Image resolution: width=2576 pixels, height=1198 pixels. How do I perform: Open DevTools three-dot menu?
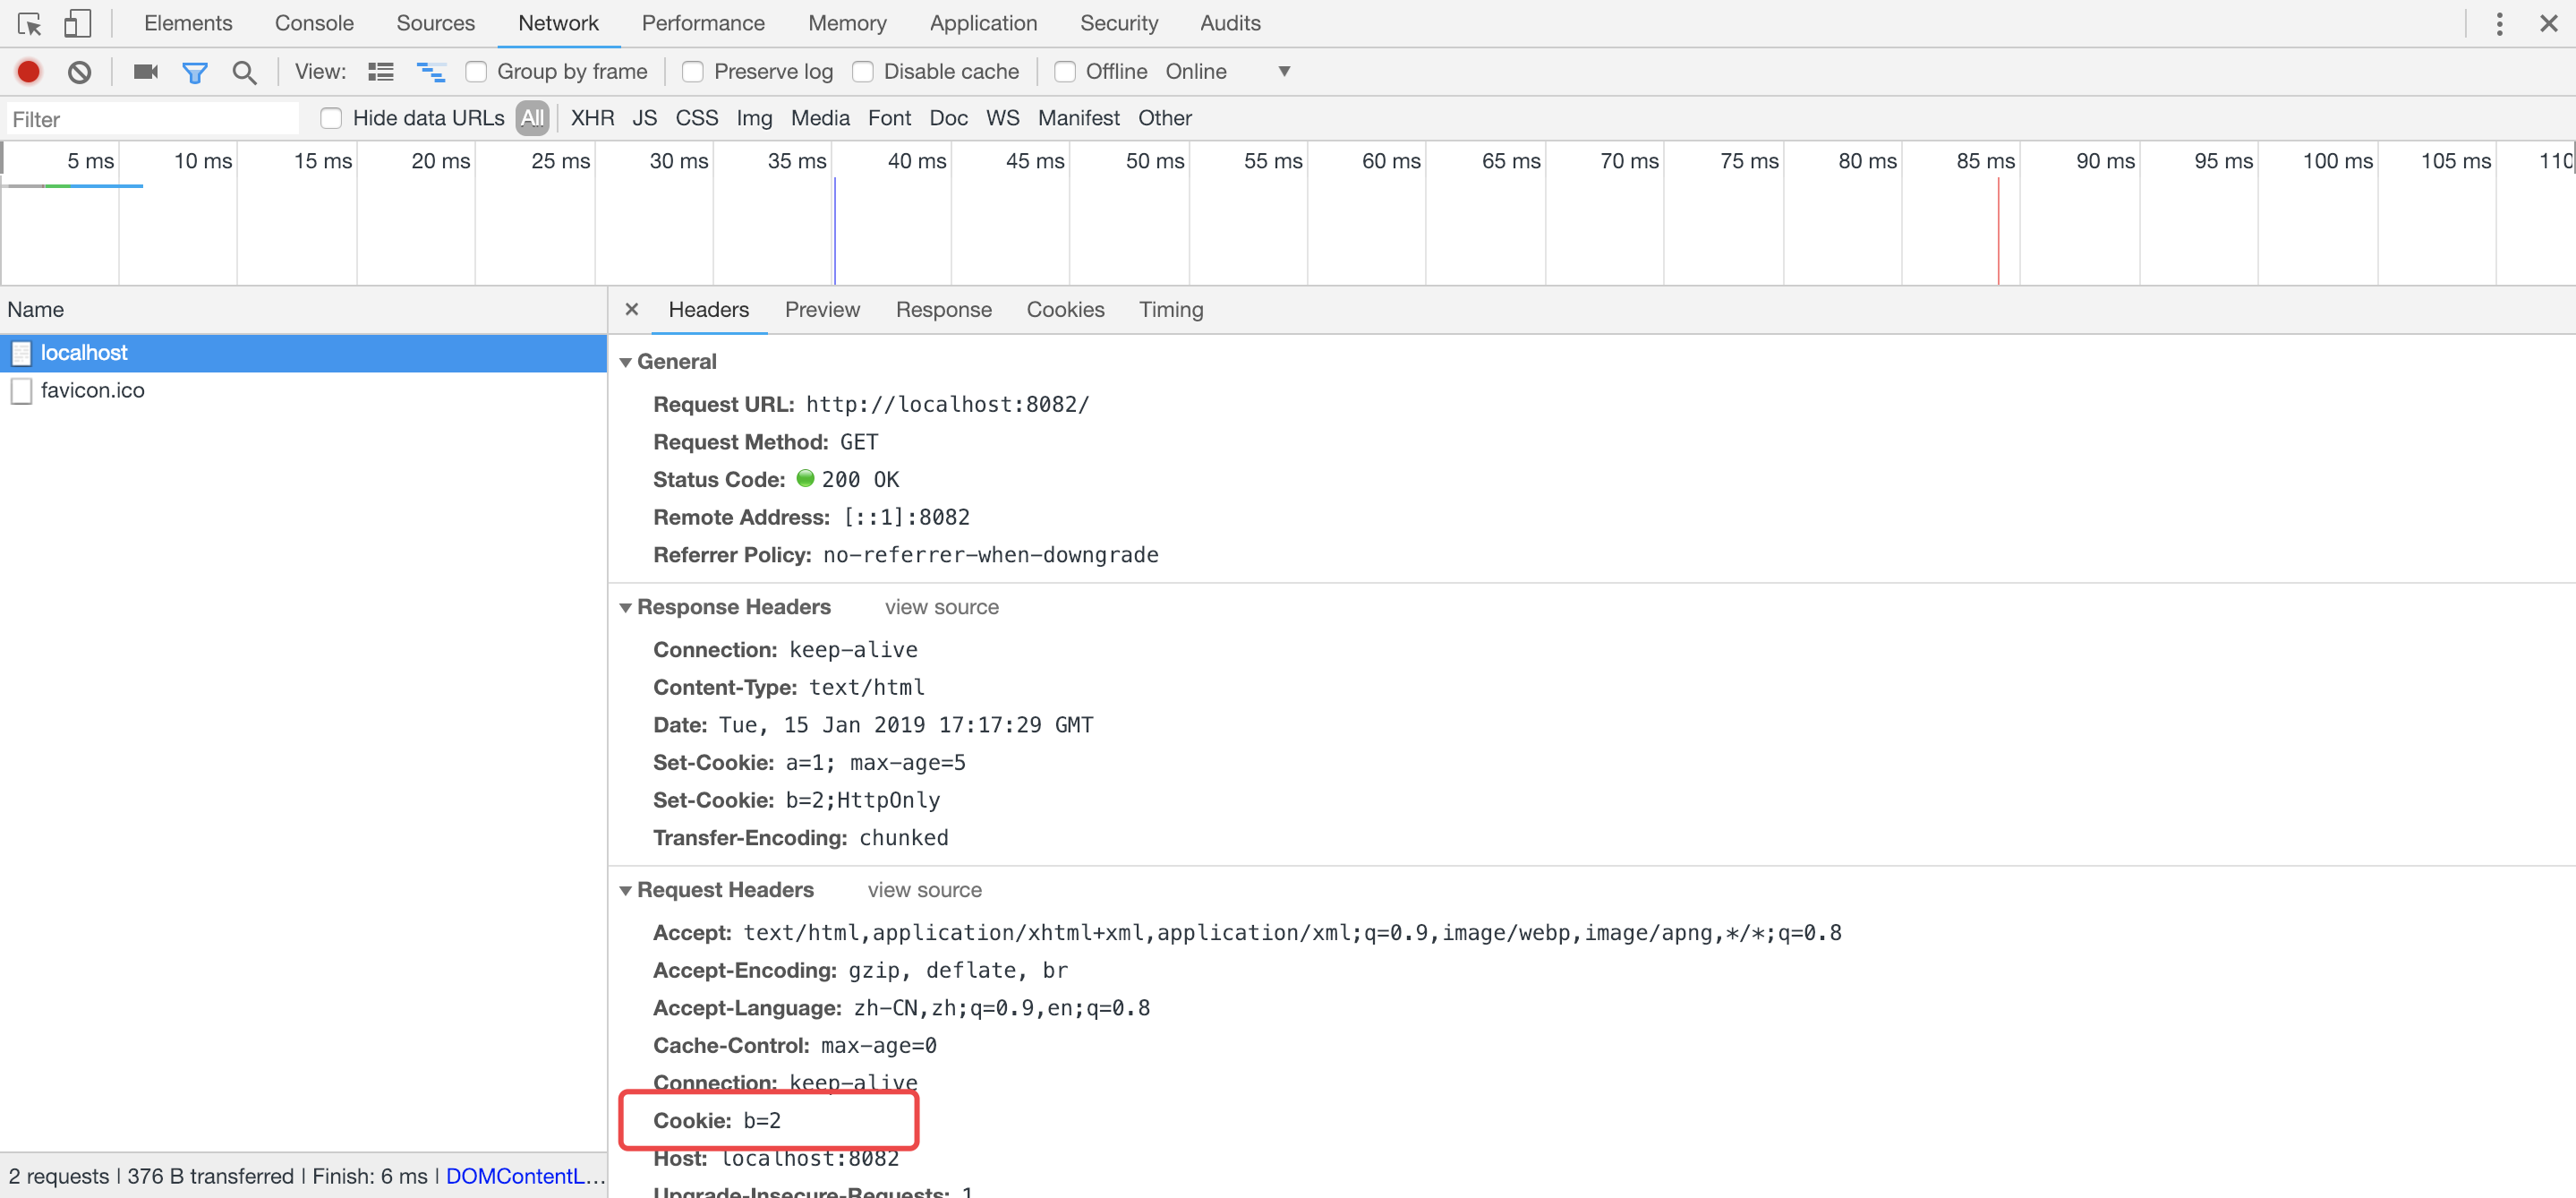(x=2499, y=24)
